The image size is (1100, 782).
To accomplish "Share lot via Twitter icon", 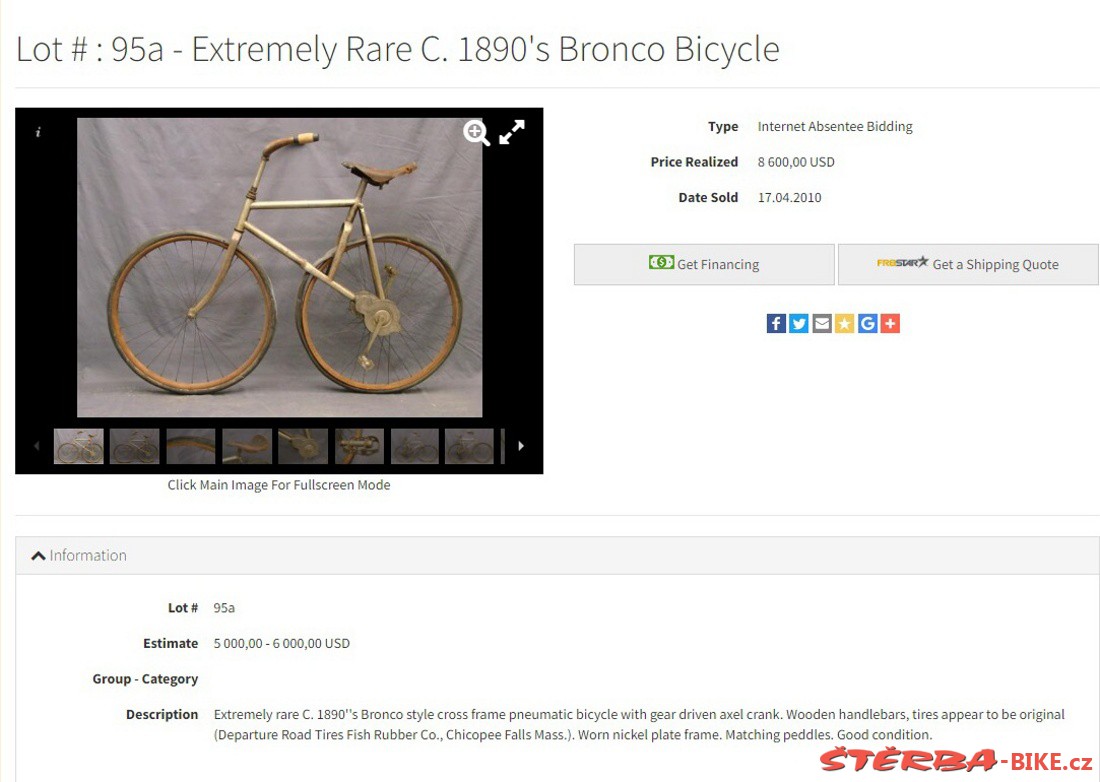I will pyautogui.click(x=799, y=323).
